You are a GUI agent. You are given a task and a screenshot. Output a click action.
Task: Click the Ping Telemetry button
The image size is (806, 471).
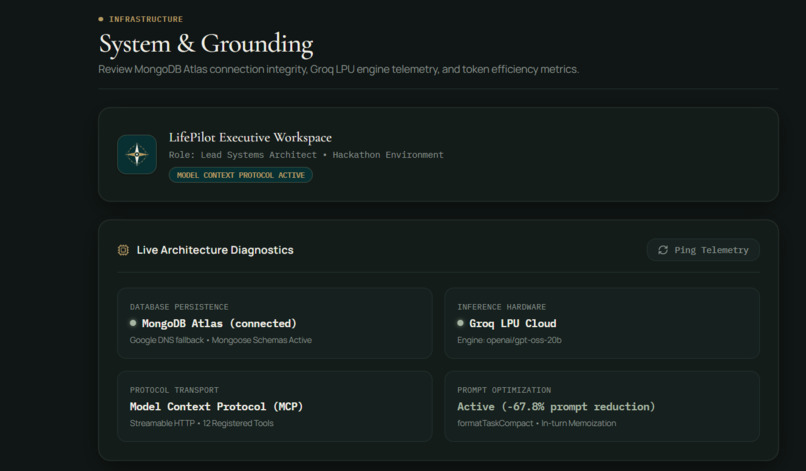pos(703,250)
